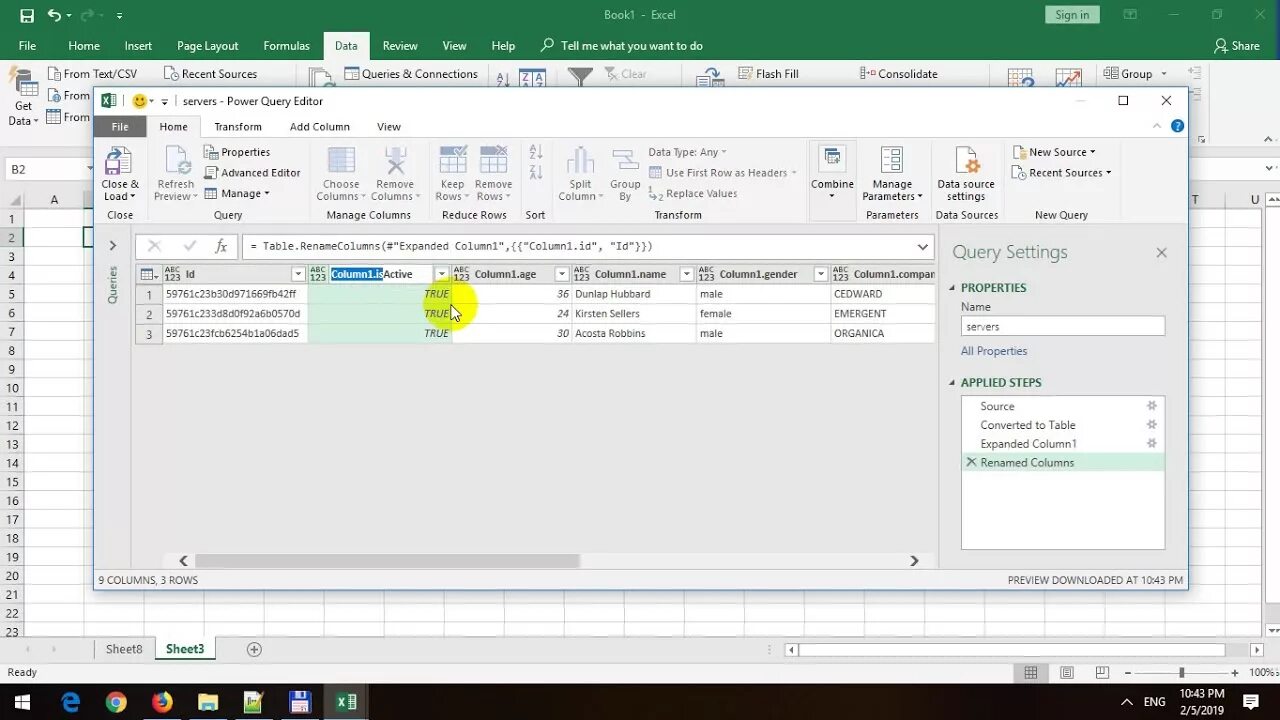Image resolution: width=1280 pixels, height=720 pixels.
Task: Switch to the Sheet8 sheet tab
Action: (x=124, y=649)
